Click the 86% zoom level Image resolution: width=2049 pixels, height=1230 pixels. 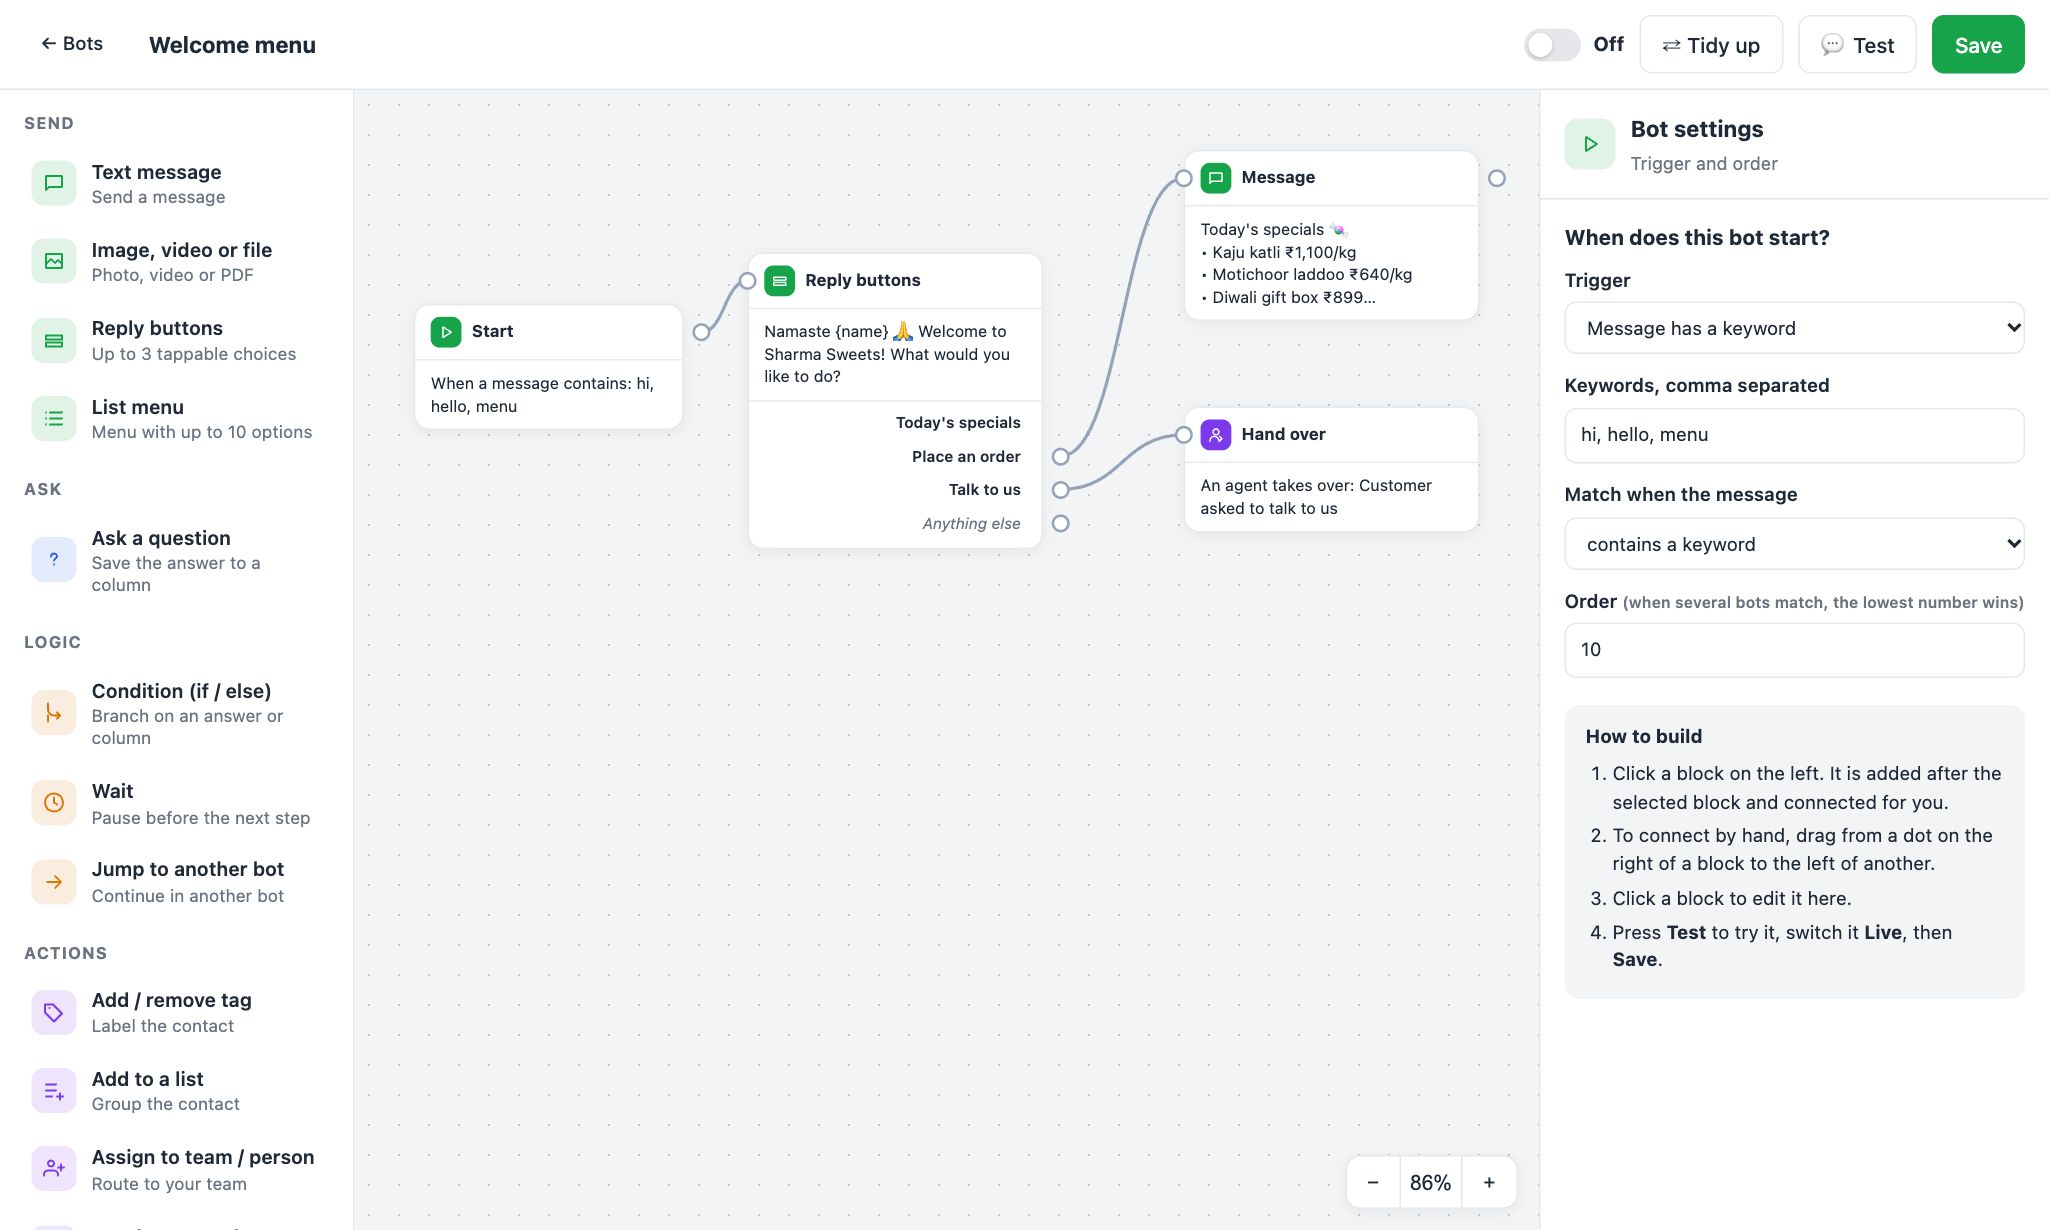tap(1430, 1182)
